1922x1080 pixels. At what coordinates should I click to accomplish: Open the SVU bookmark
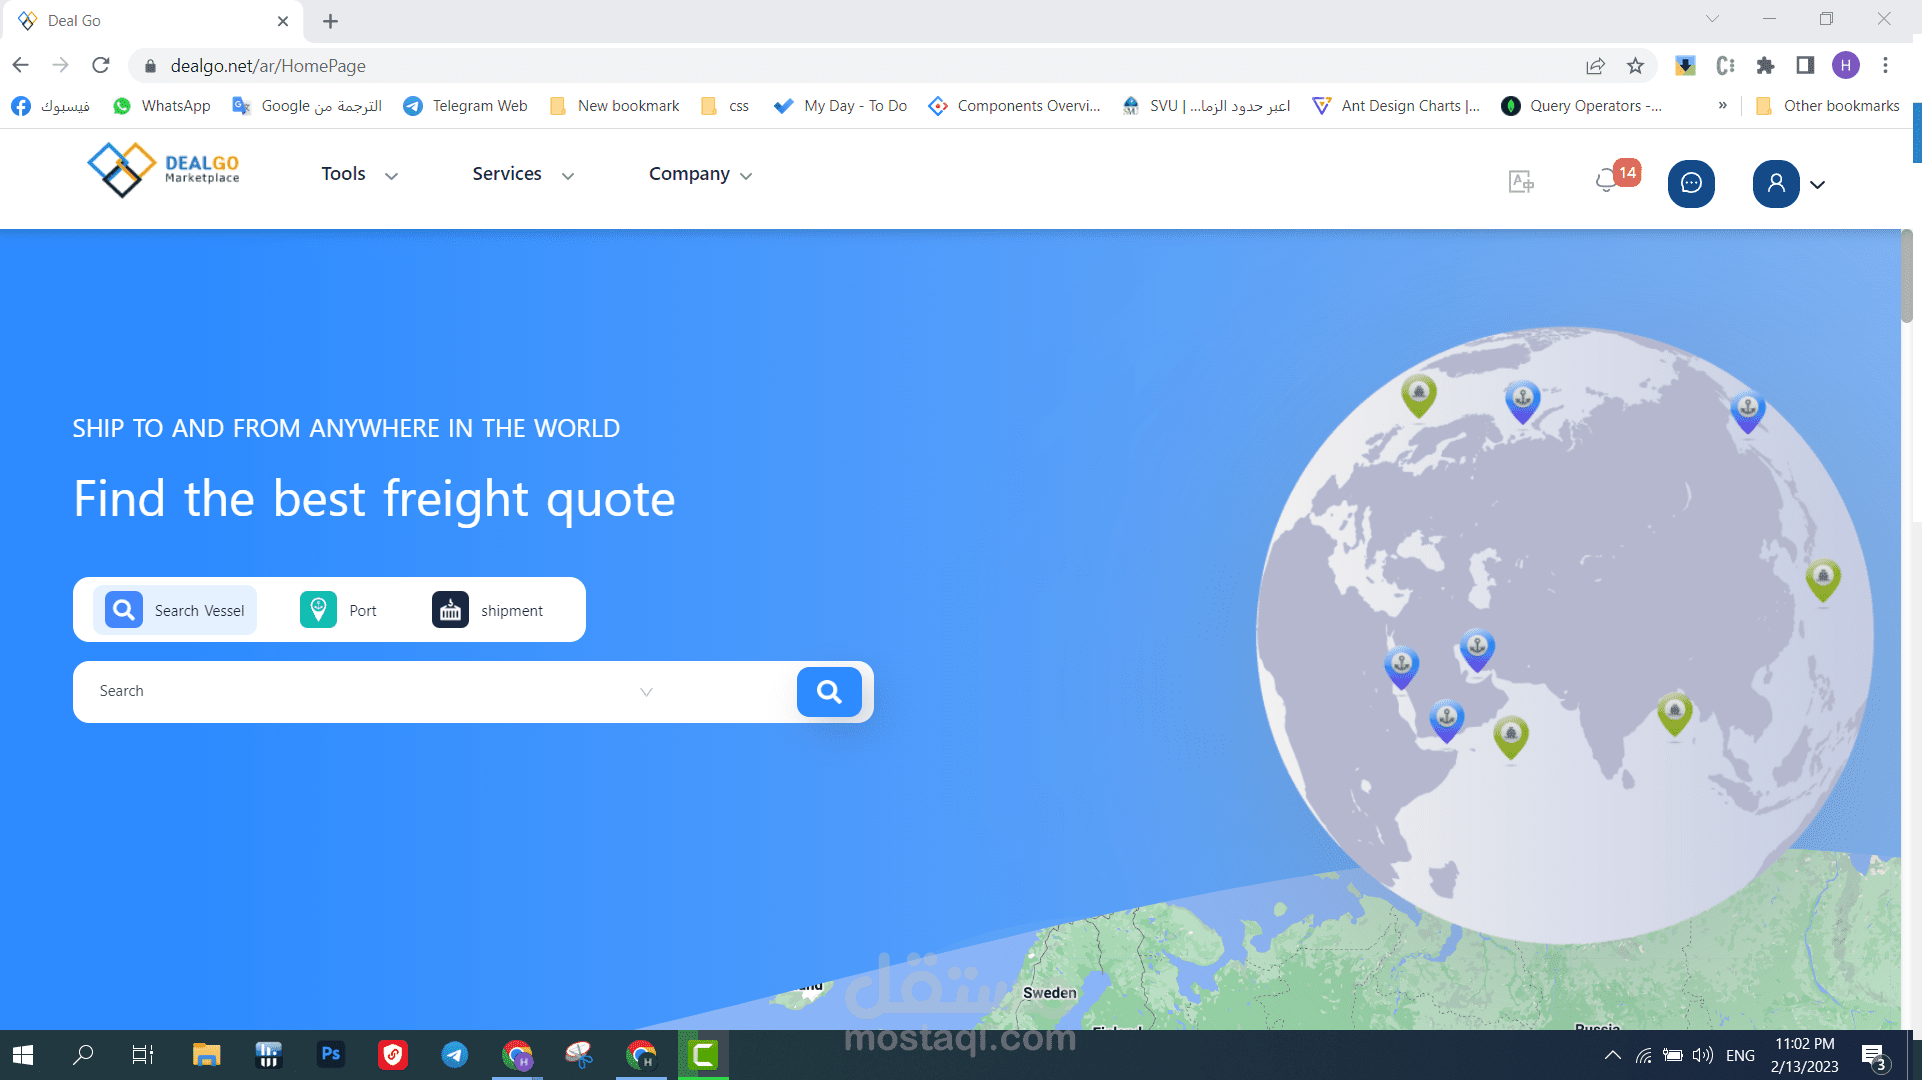tap(1206, 106)
